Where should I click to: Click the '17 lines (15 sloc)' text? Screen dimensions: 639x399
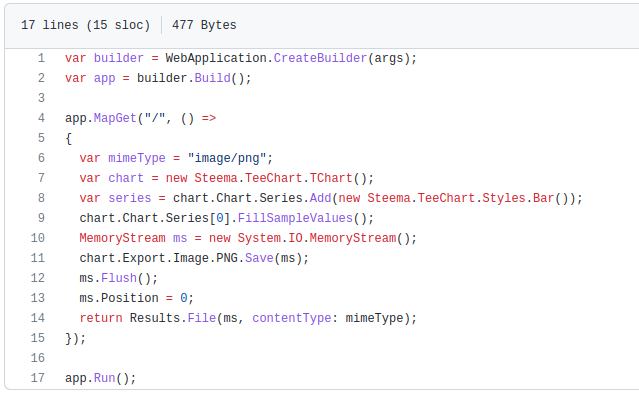tap(86, 25)
